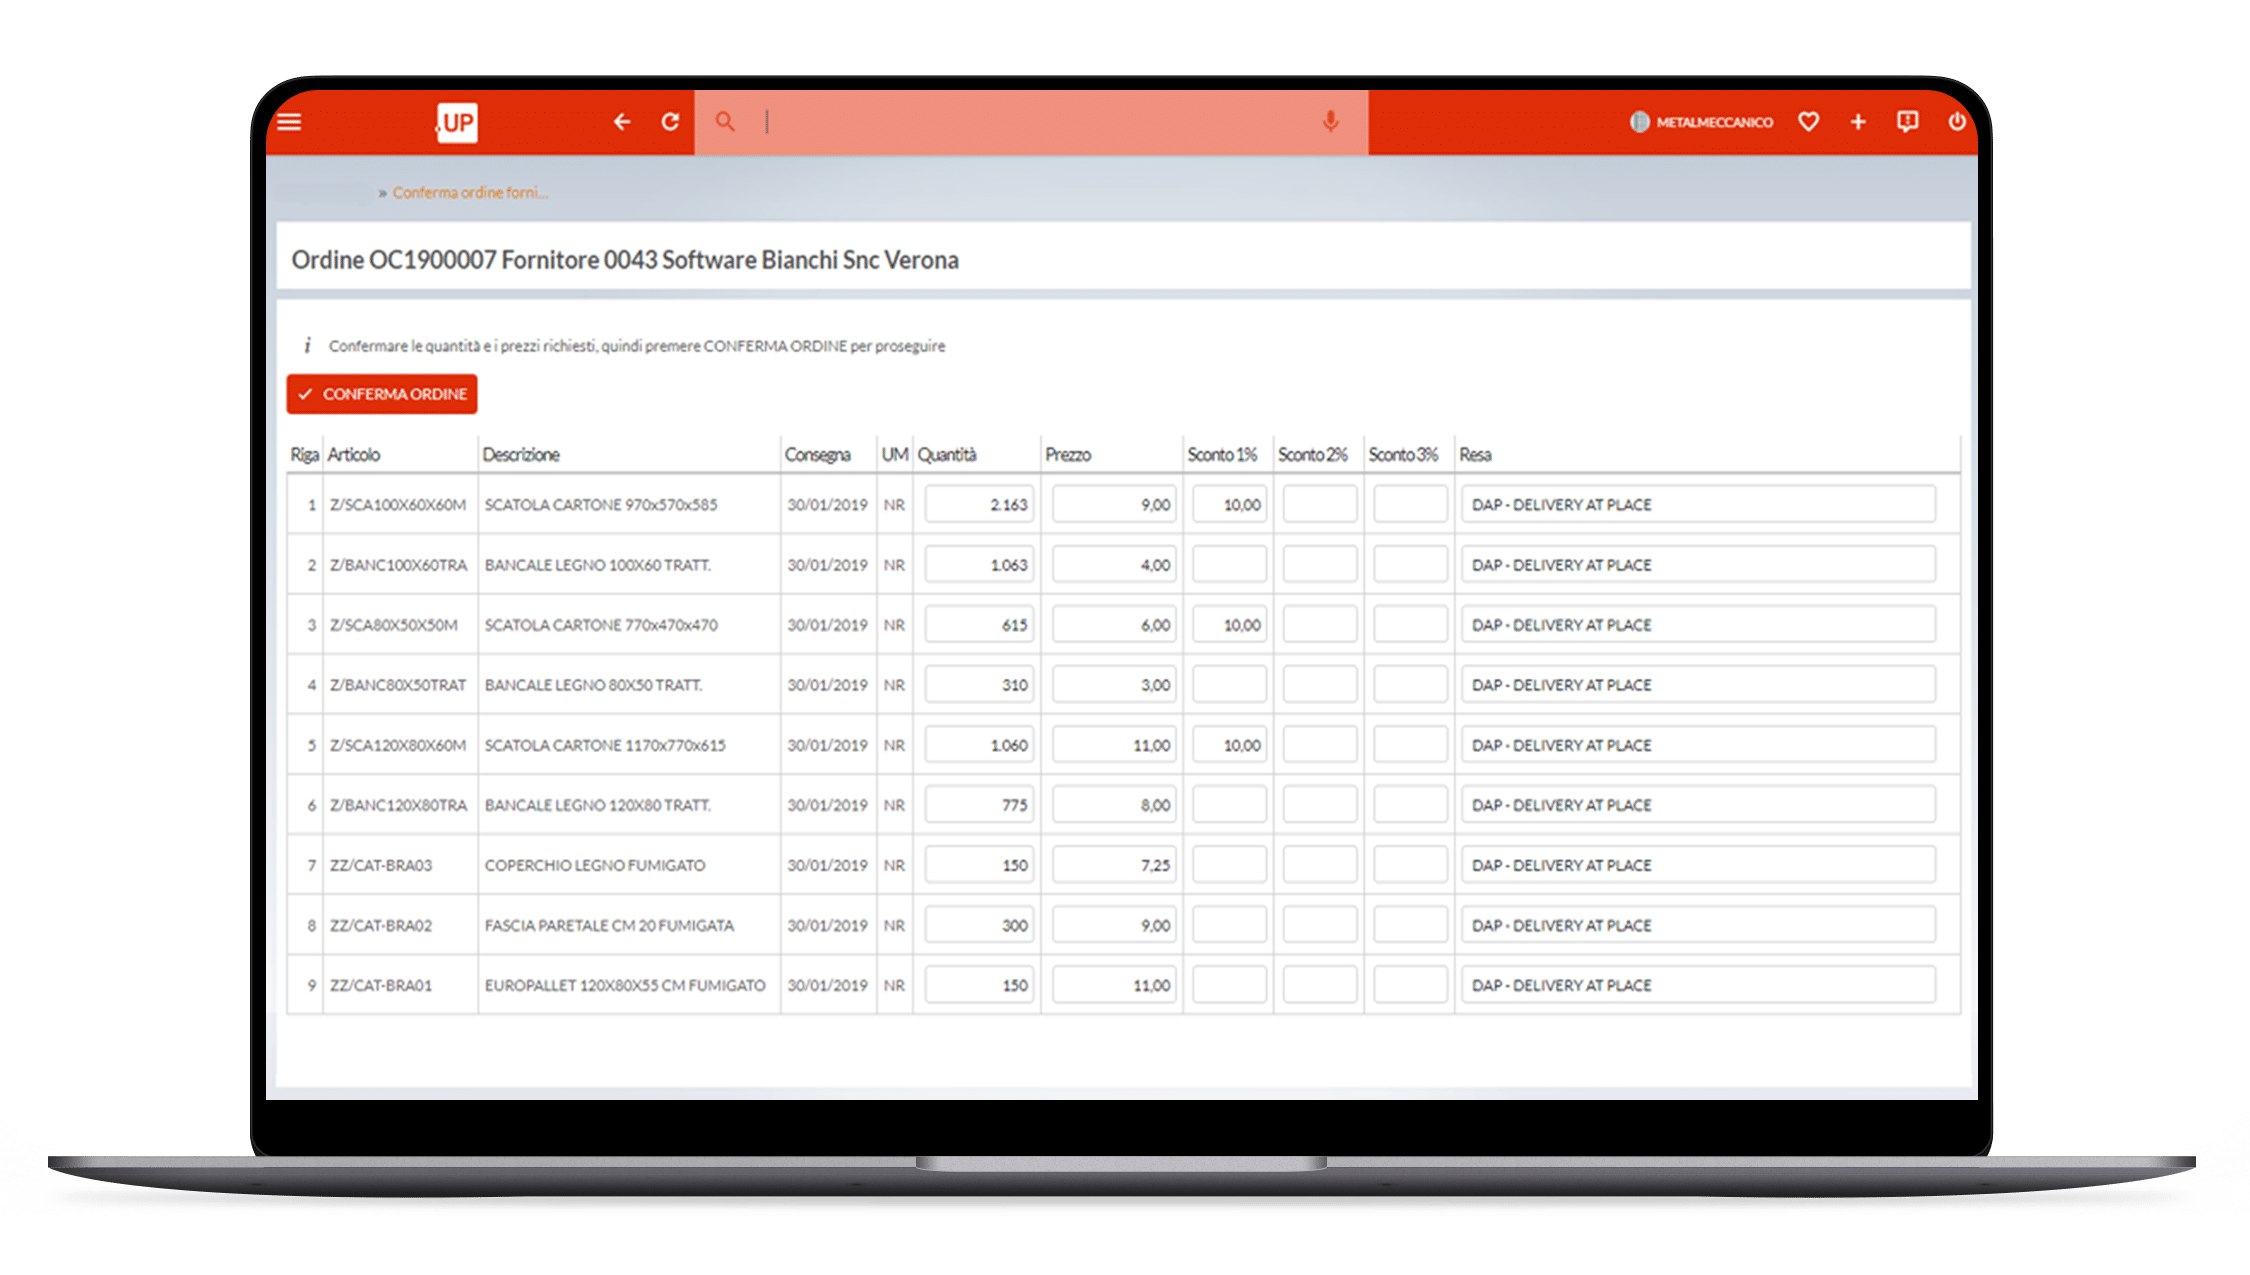Open Resa field for EUROPALLET row

click(1697, 985)
